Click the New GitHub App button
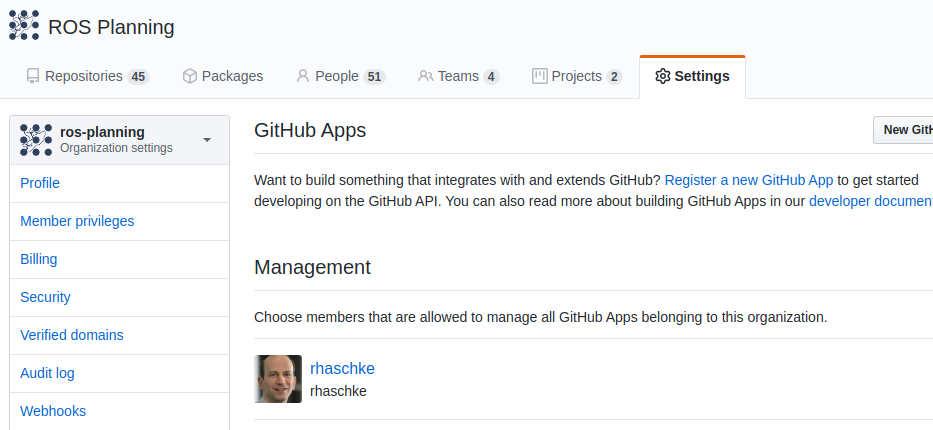This screenshot has height=430, width=933. (903, 130)
